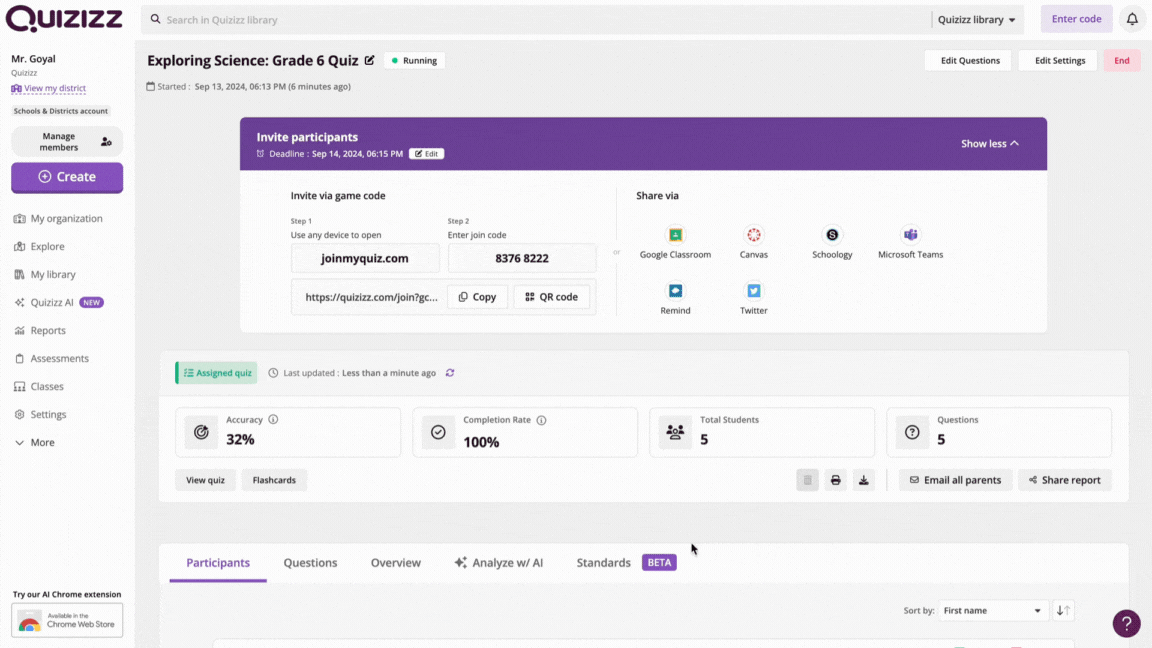1152x648 pixels.
Task: Show the QR code
Action: pos(551,297)
